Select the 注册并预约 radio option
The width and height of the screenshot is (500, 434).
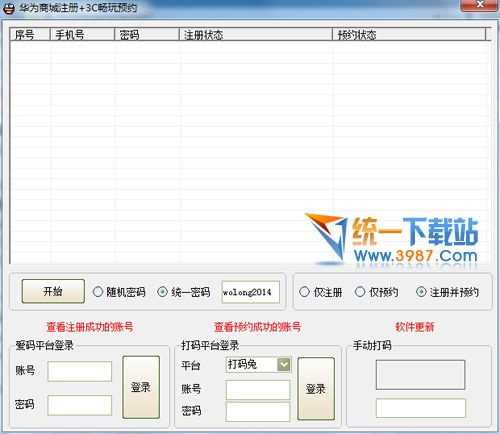pyautogui.click(x=421, y=292)
